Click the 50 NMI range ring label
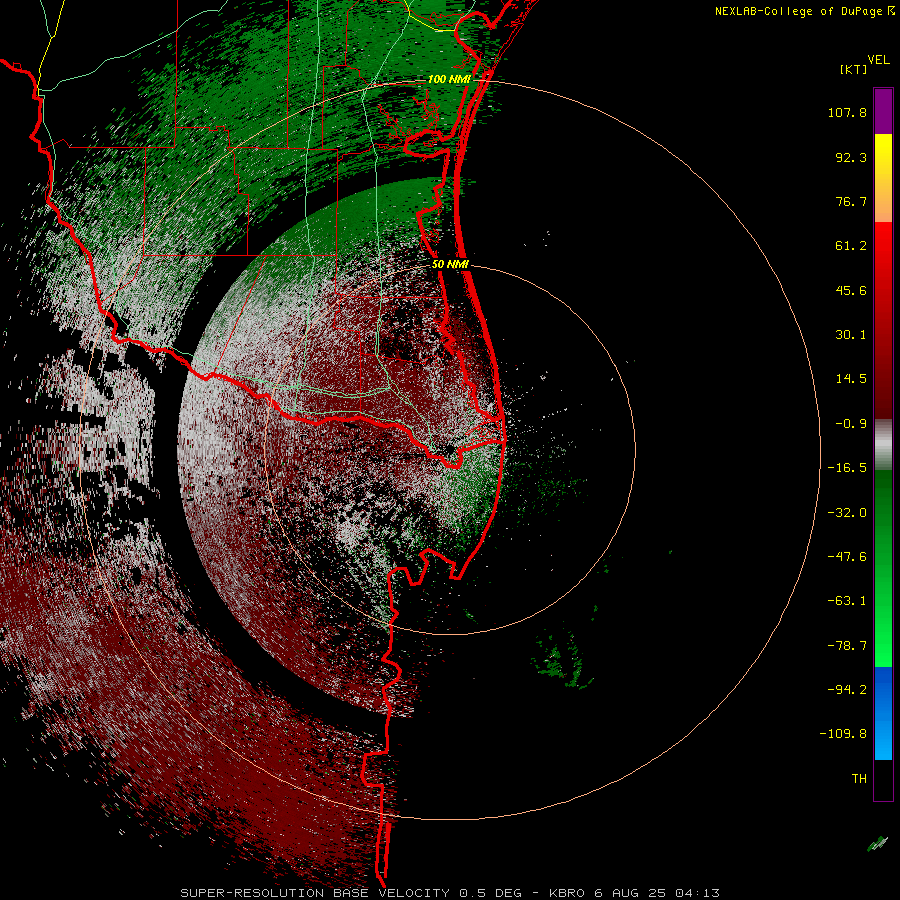 [450, 265]
